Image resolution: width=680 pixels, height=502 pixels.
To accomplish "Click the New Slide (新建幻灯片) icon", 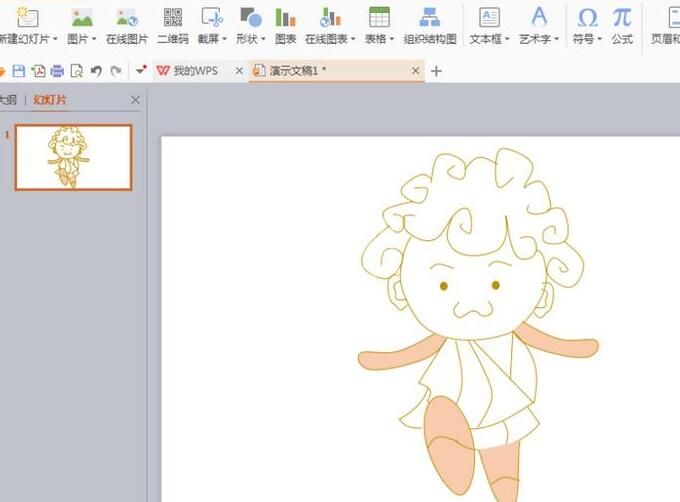I will click(x=28, y=17).
